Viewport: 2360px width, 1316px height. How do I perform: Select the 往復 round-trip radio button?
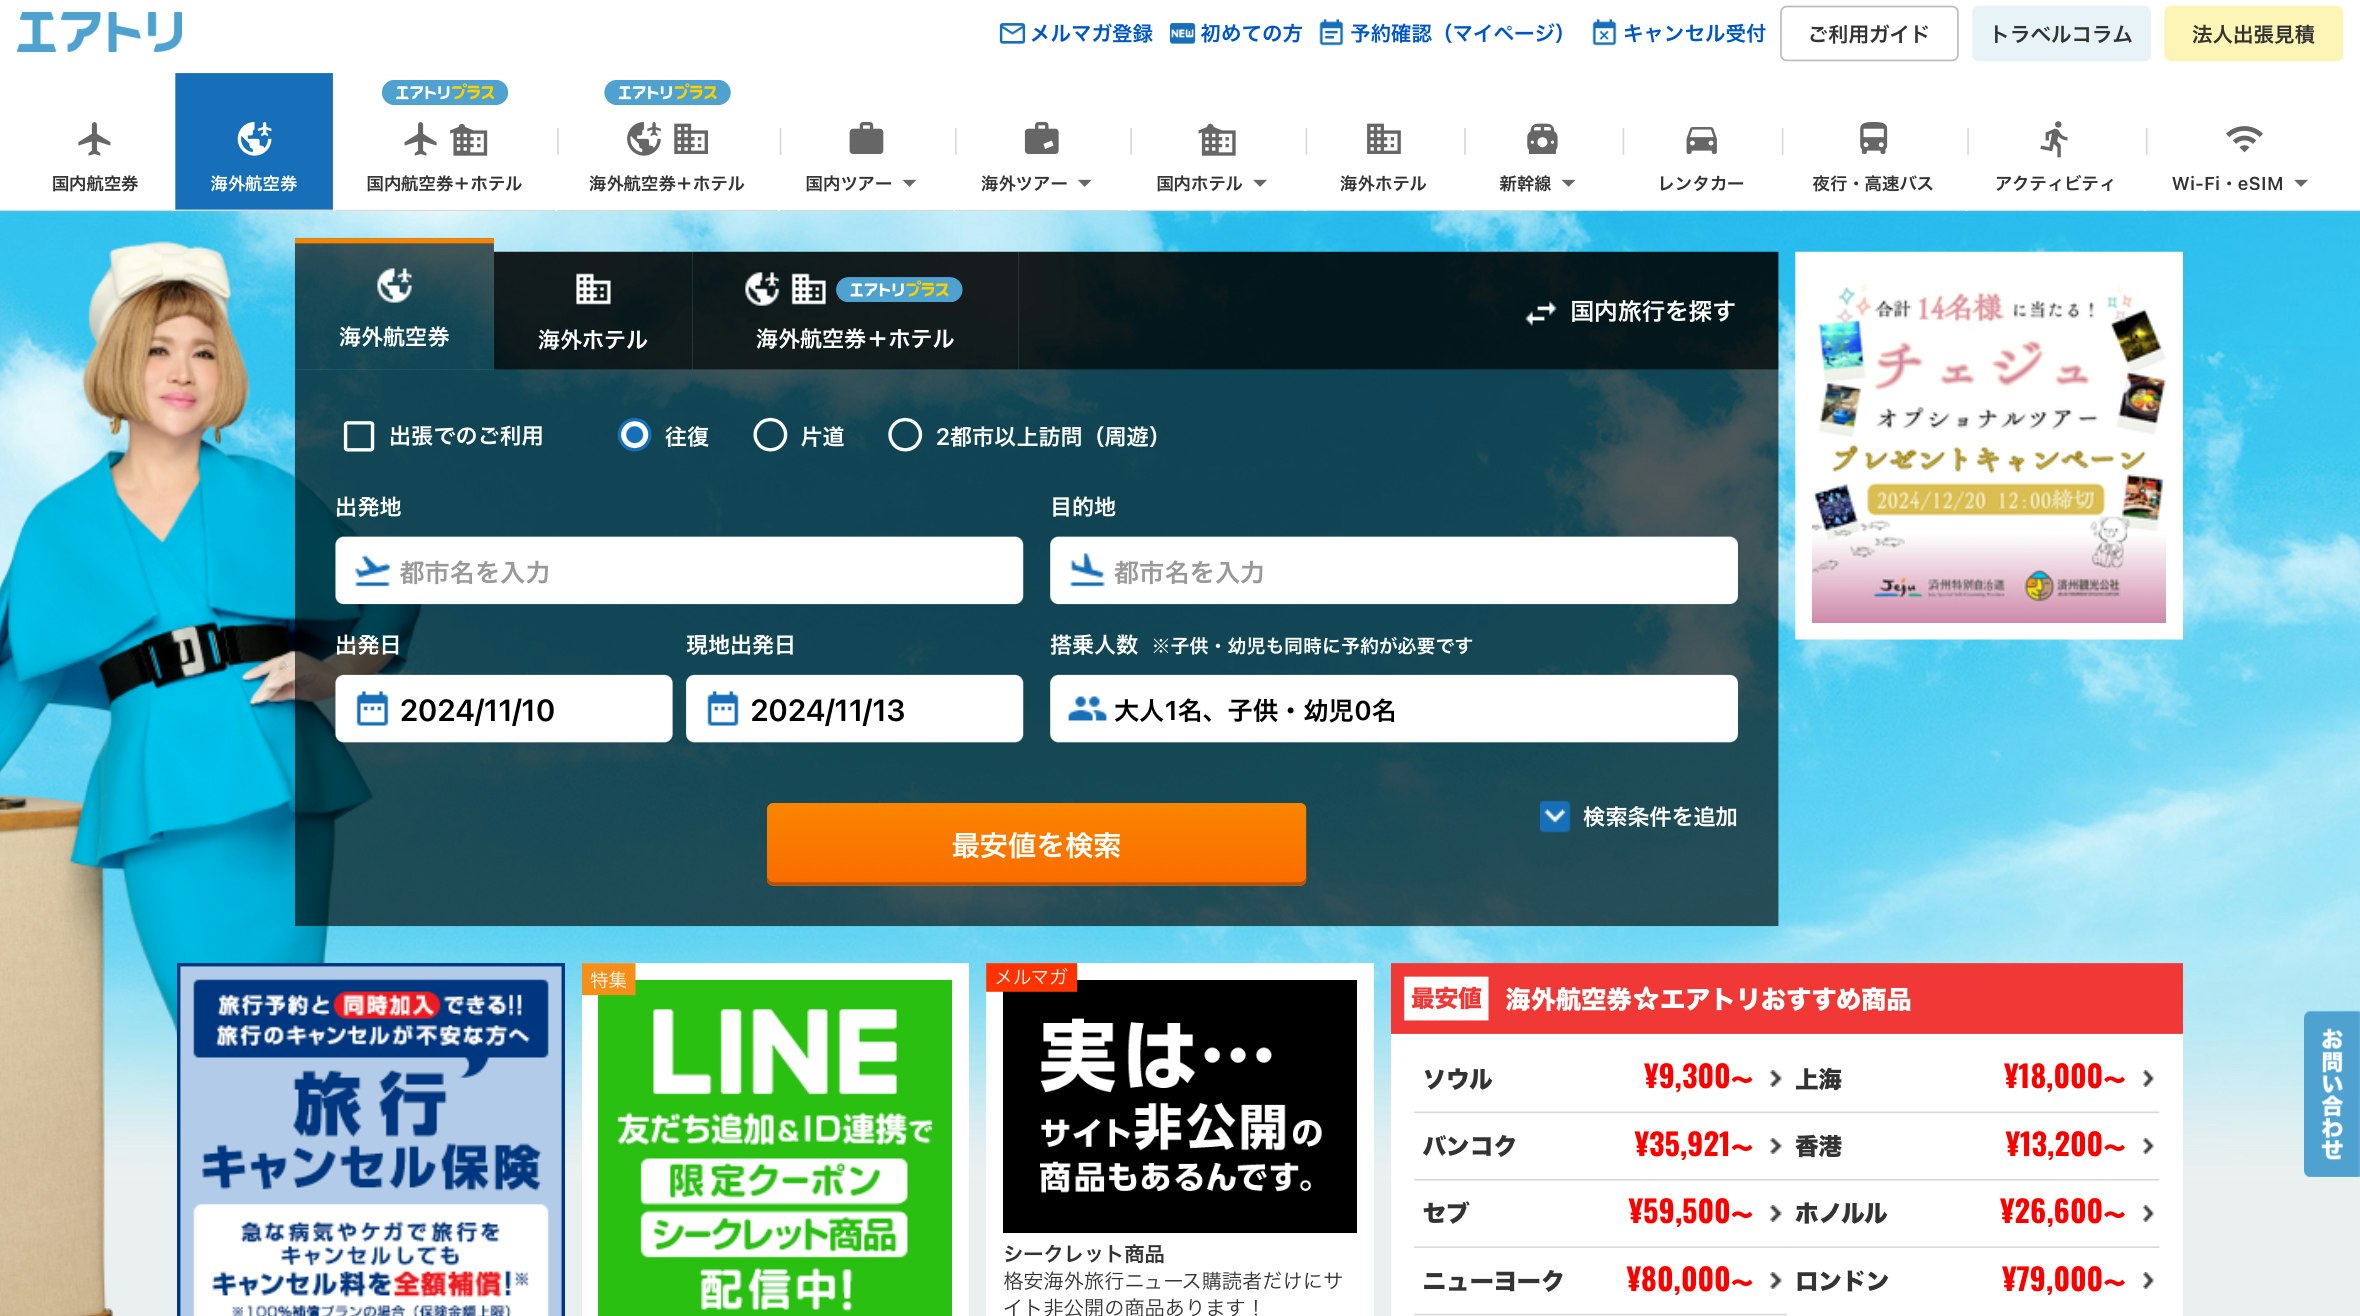click(x=634, y=436)
